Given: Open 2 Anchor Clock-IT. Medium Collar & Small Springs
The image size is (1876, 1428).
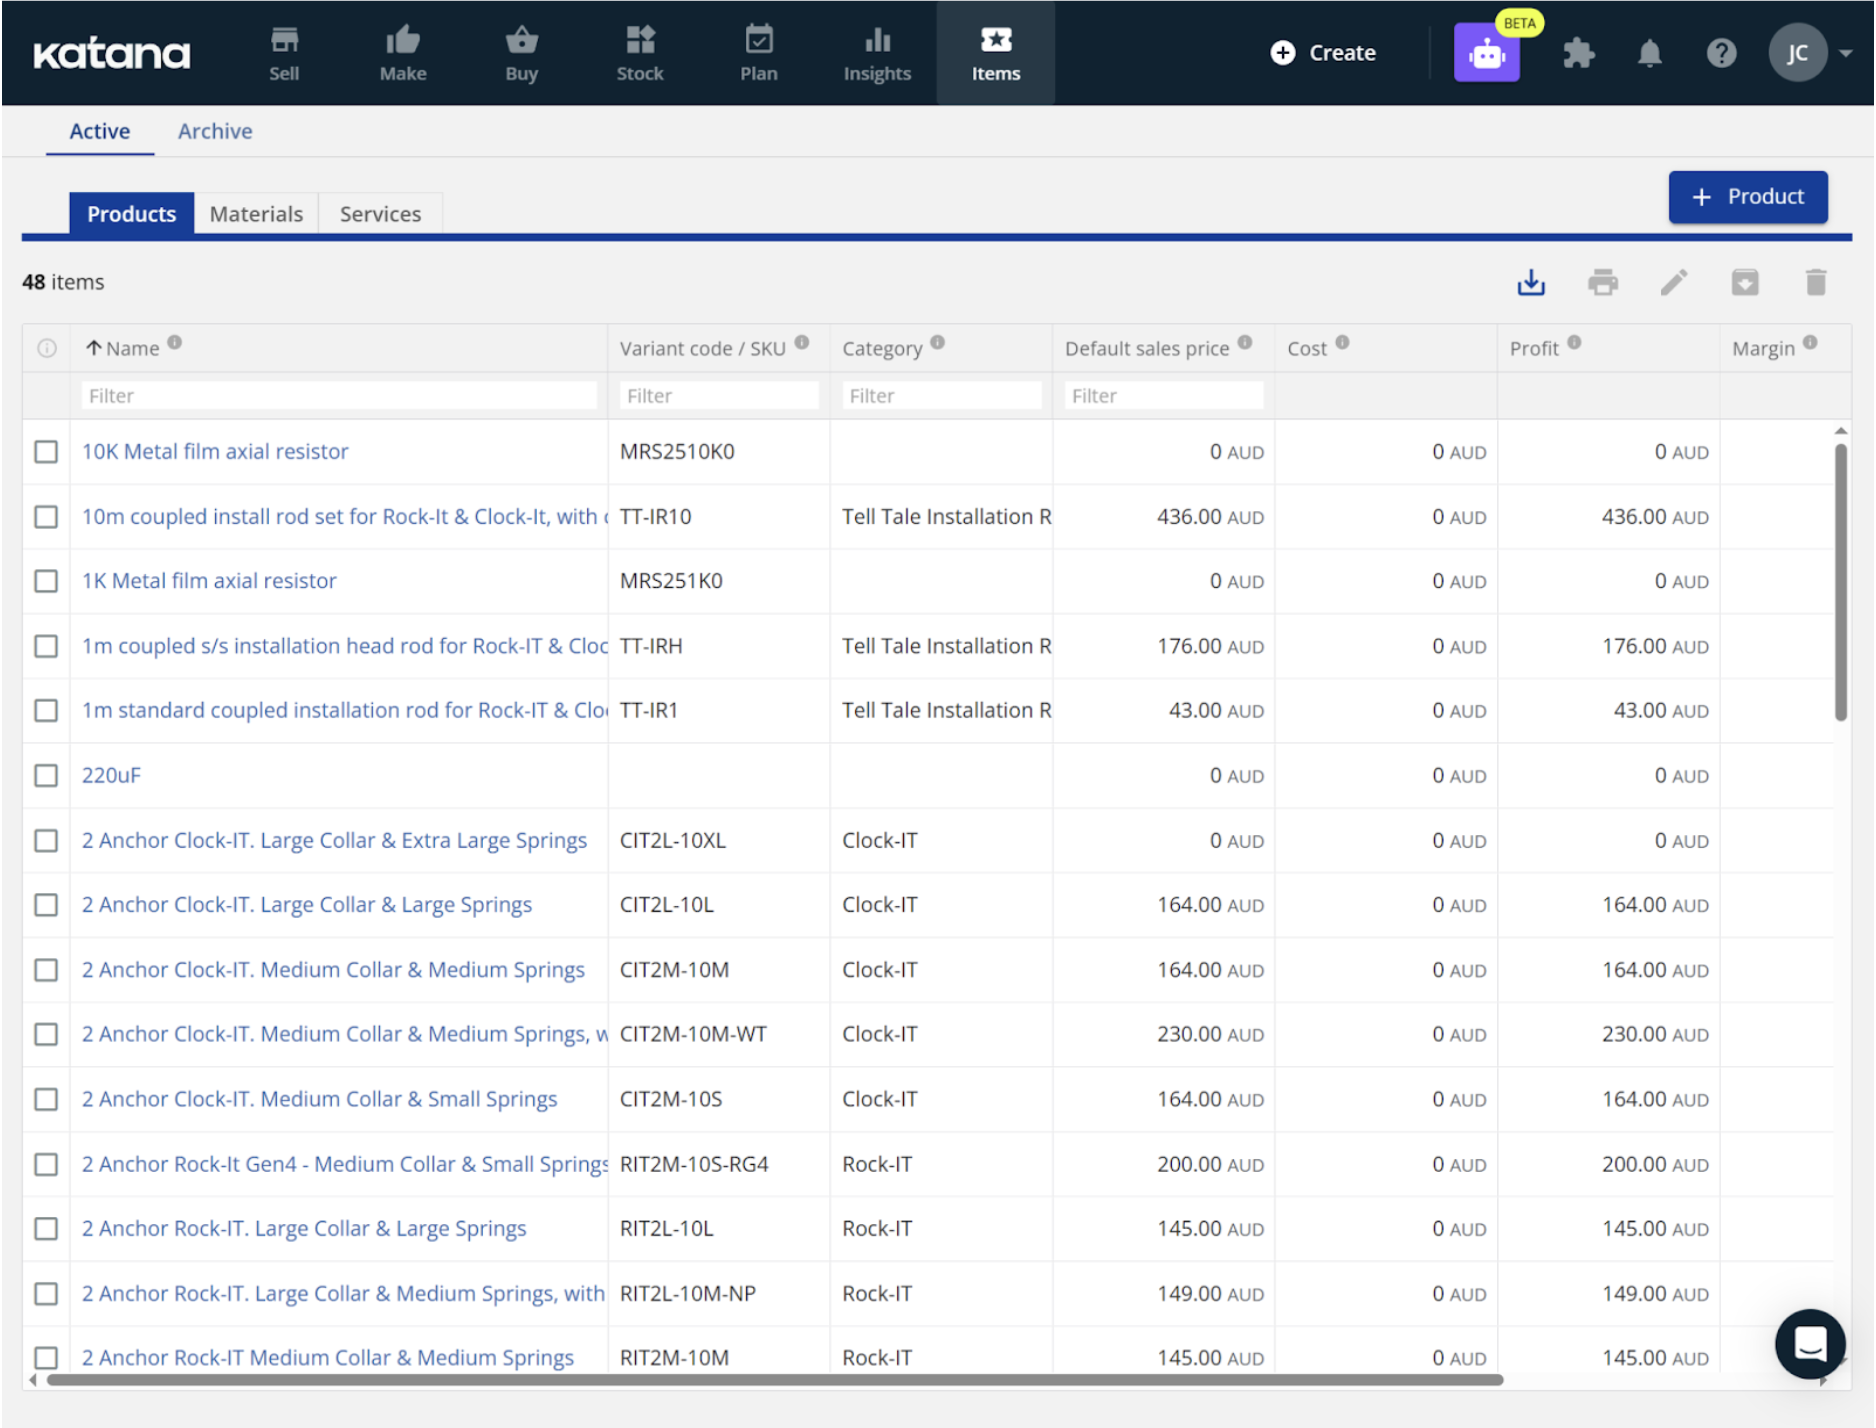Looking at the screenshot, I should pos(319,1100).
